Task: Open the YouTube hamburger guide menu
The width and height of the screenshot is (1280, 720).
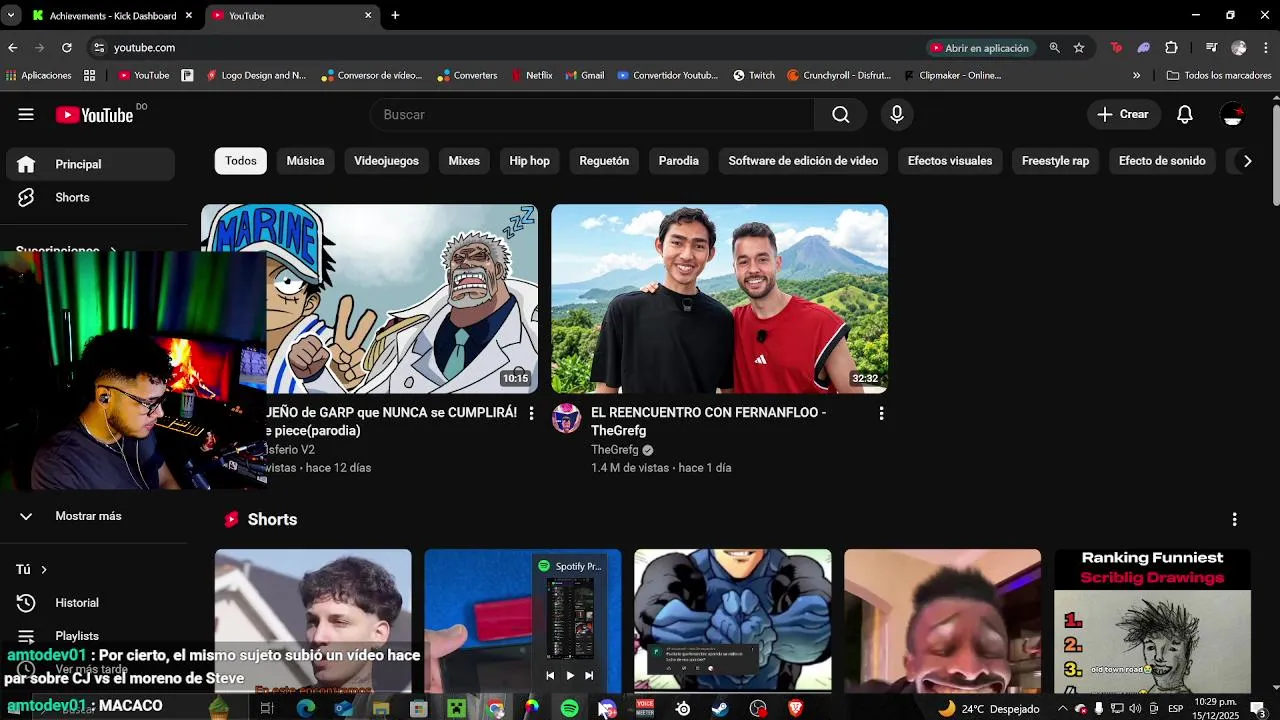Action: [26, 114]
